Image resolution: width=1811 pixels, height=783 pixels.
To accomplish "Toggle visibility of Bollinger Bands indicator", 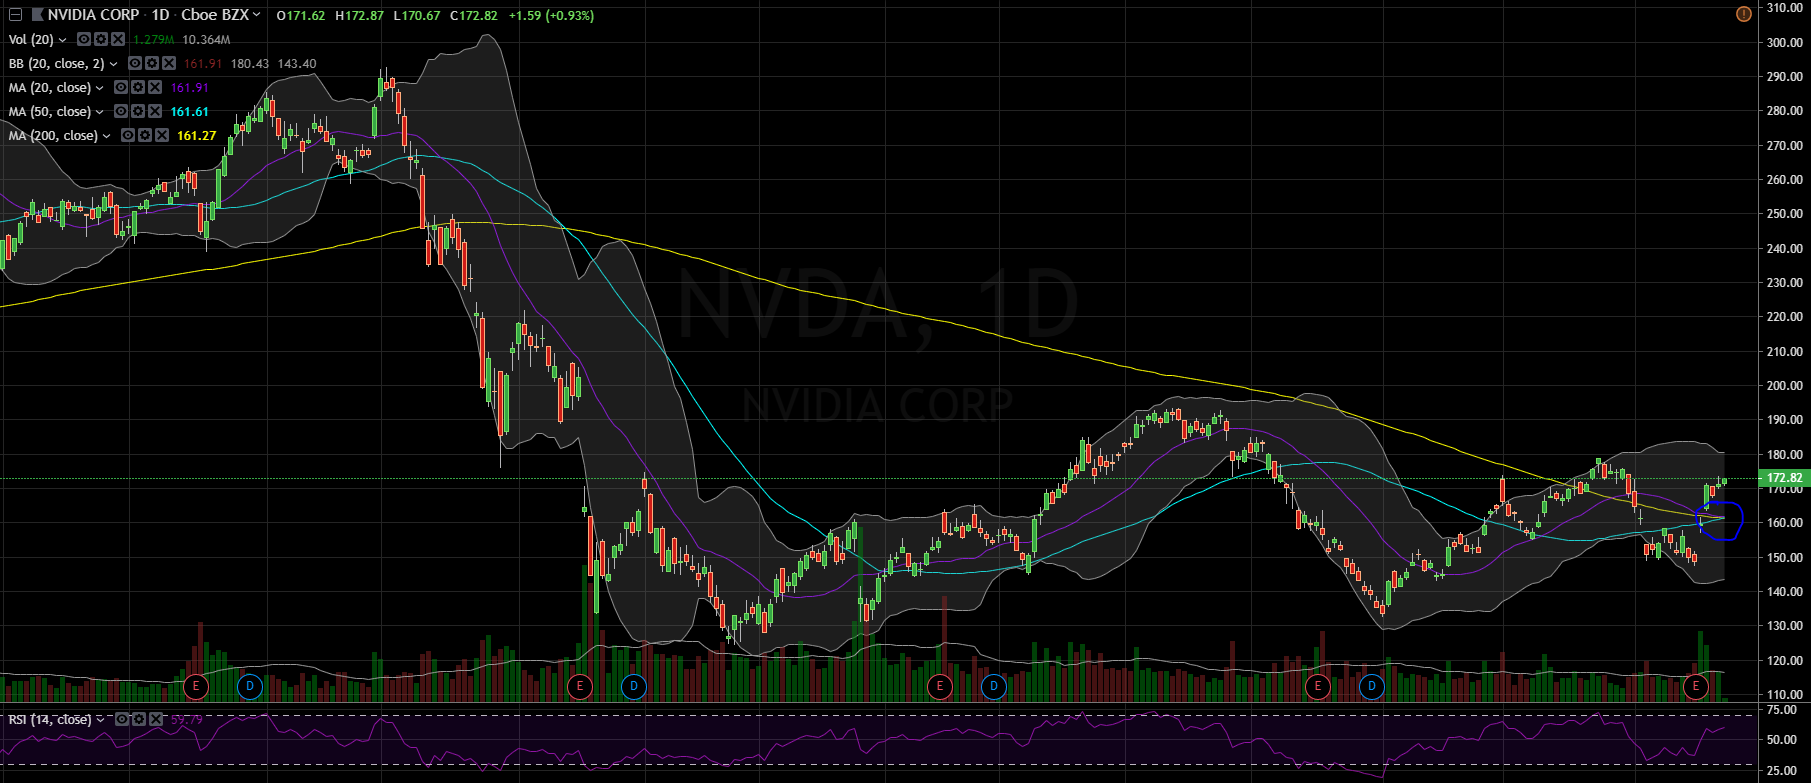I will tap(135, 64).
